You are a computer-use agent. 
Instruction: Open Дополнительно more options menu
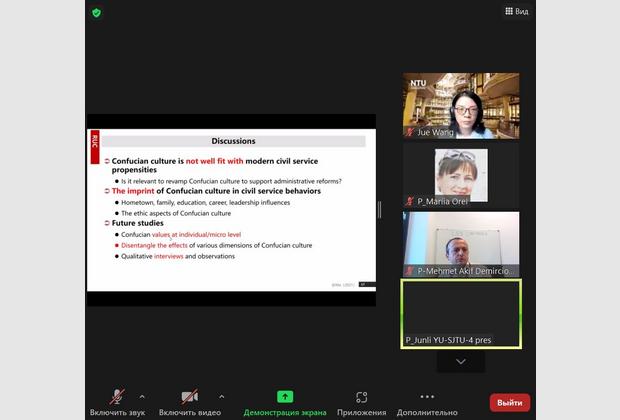[x=427, y=403]
